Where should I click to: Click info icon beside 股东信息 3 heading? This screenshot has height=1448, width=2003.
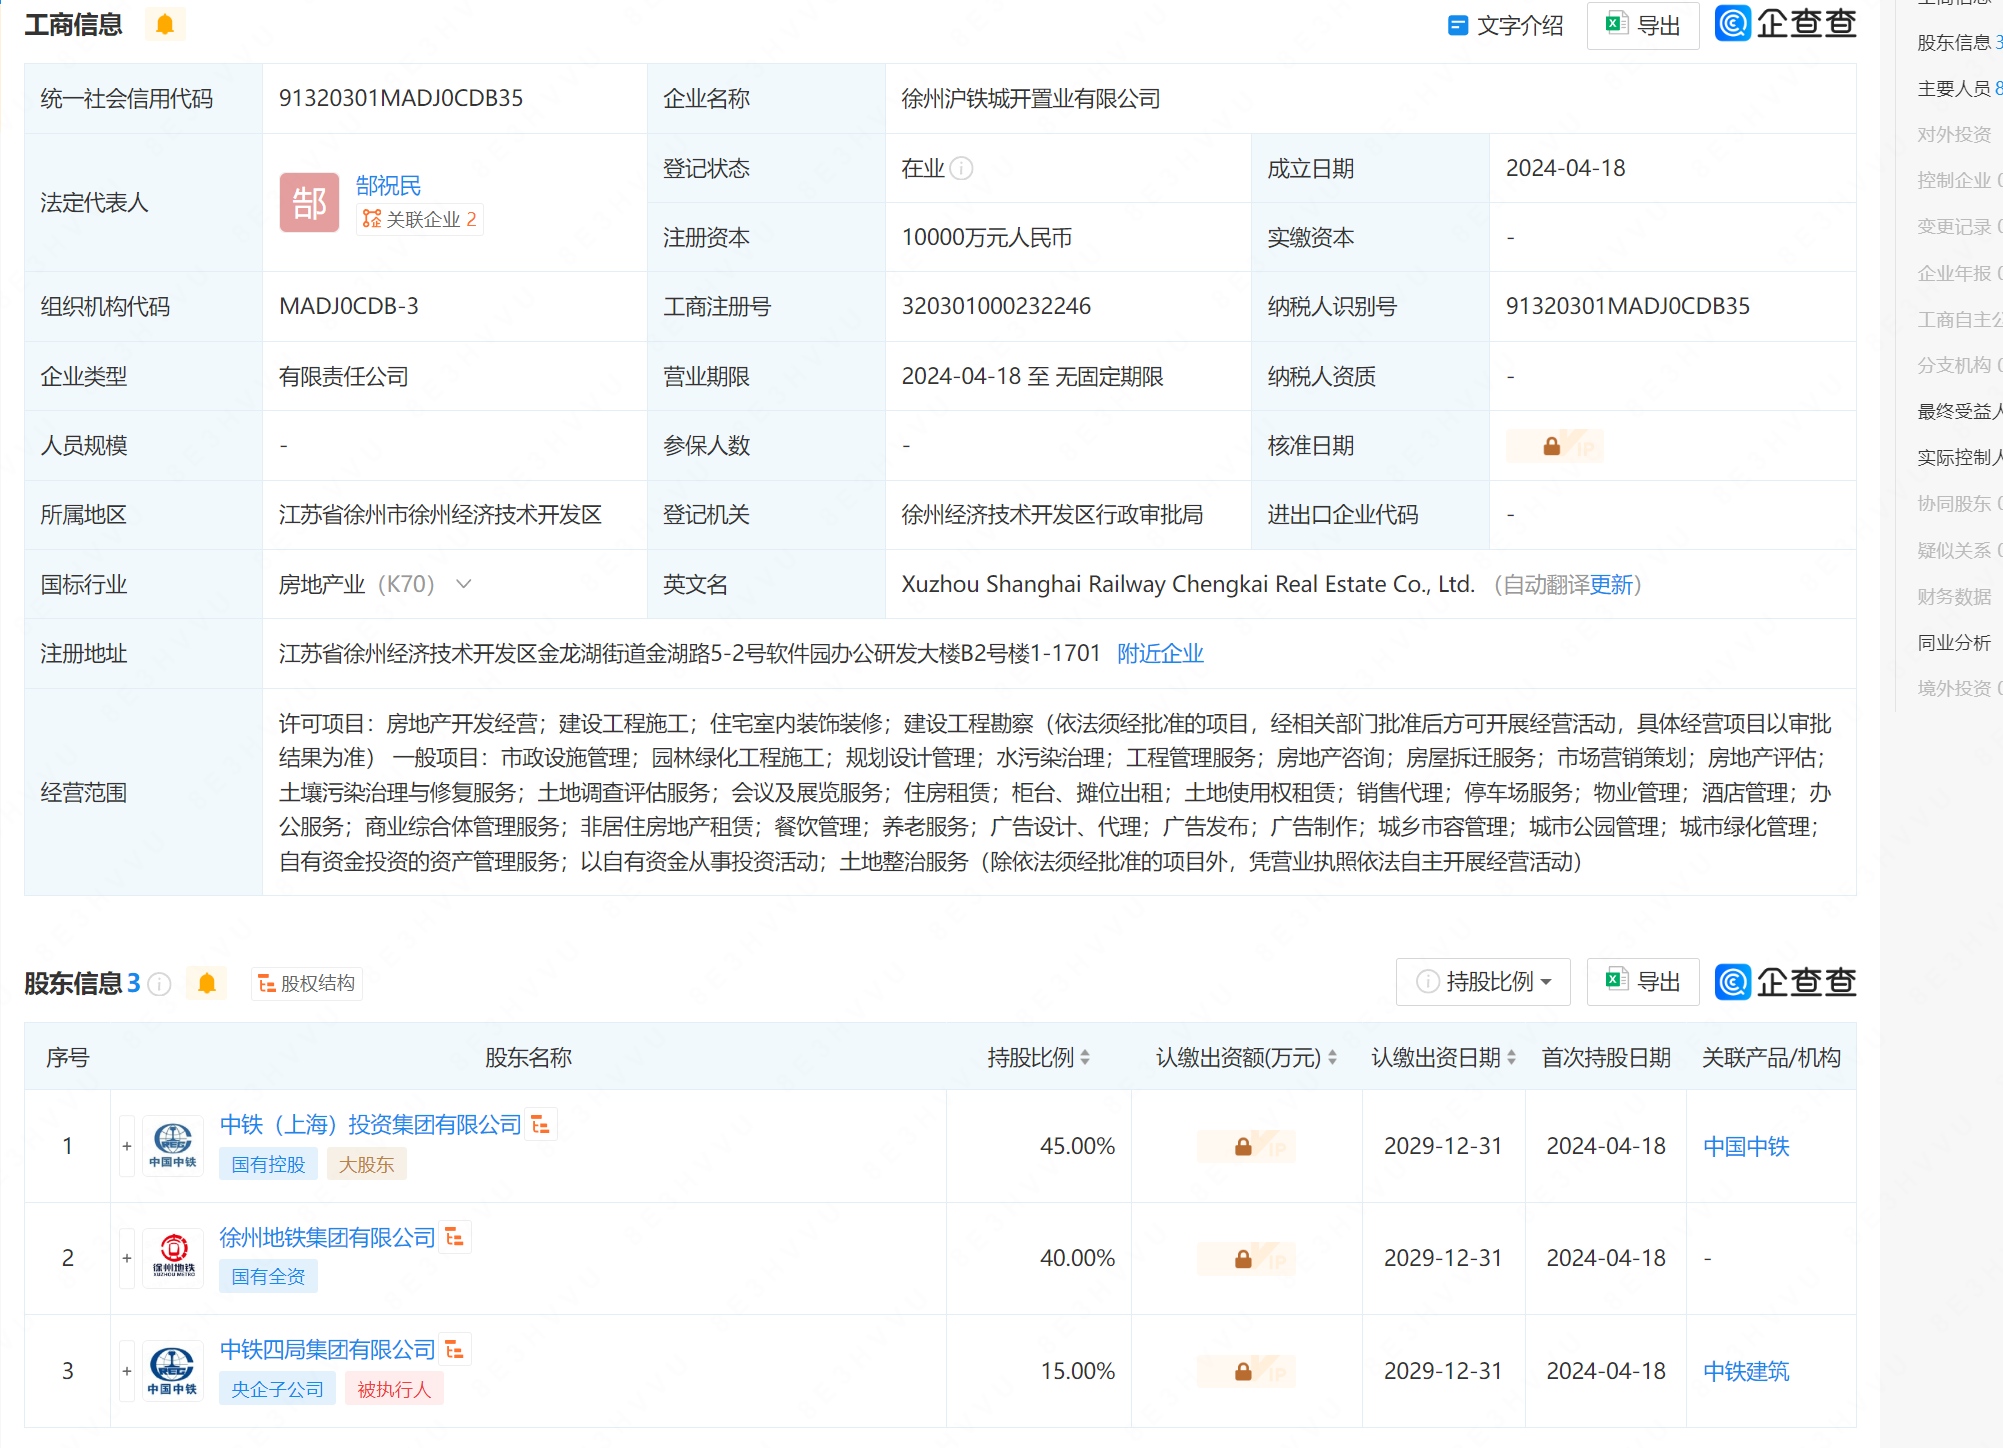pos(160,984)
